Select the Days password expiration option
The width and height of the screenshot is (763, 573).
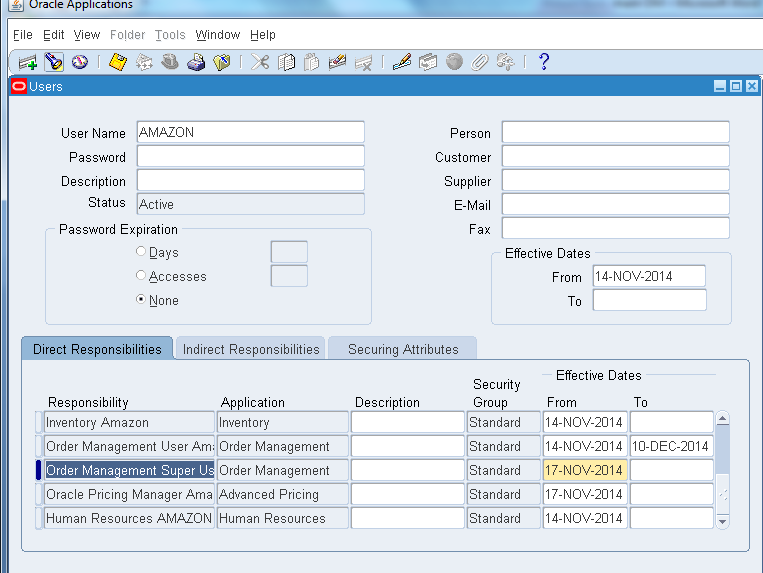pyautogui.click(x=141, y=251)
